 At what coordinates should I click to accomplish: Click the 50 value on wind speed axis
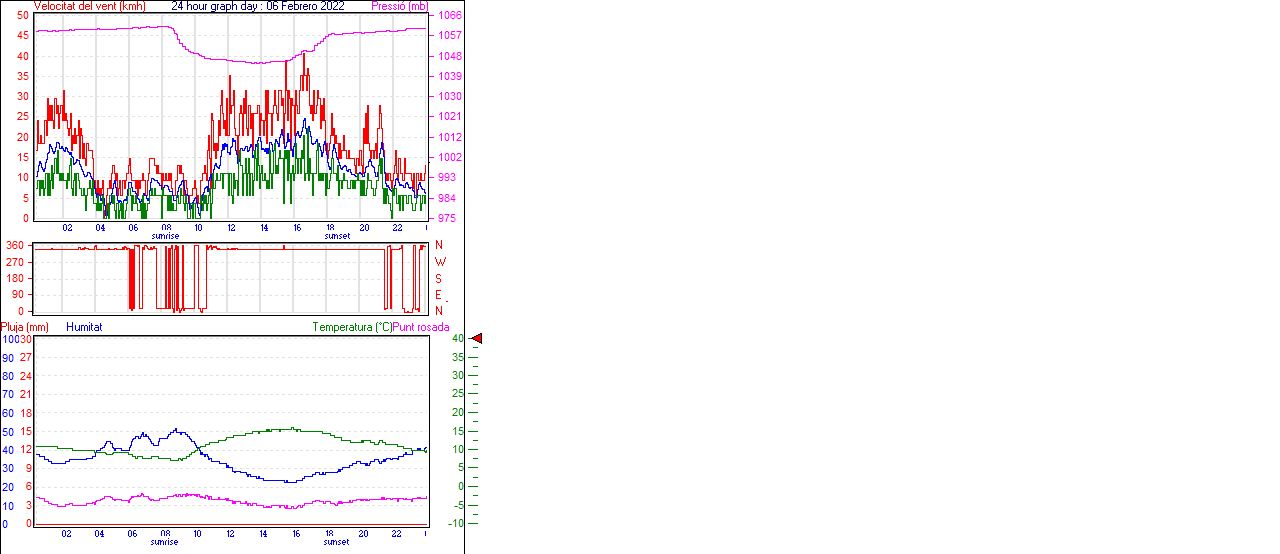point(23,16)
